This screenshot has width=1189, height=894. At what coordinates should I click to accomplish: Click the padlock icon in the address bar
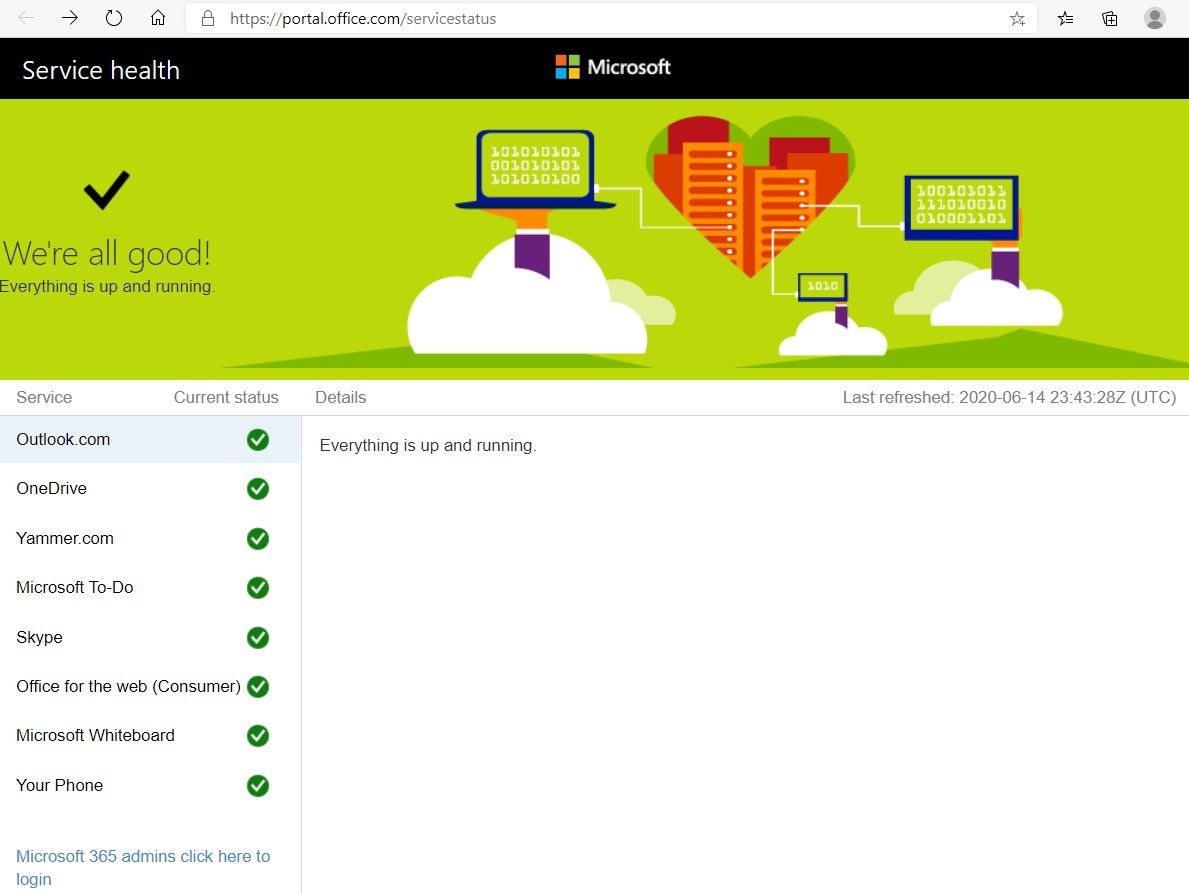coord(207,18)
